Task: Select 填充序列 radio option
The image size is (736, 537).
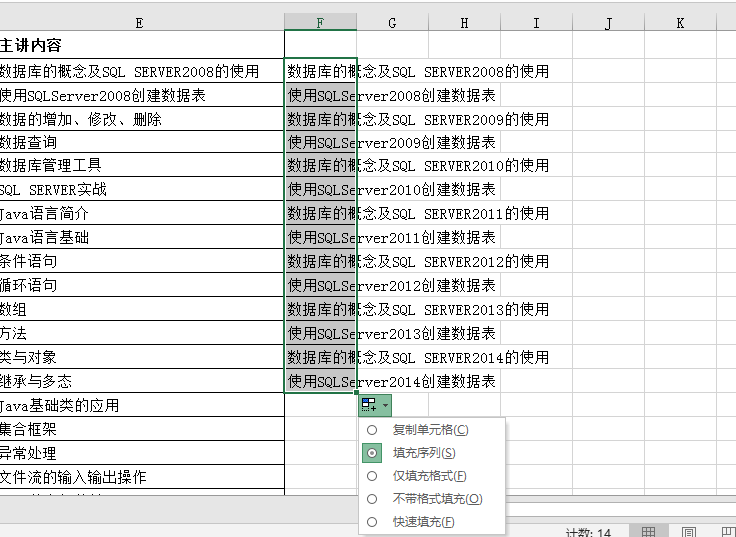Action: click(x=372, y=453)
